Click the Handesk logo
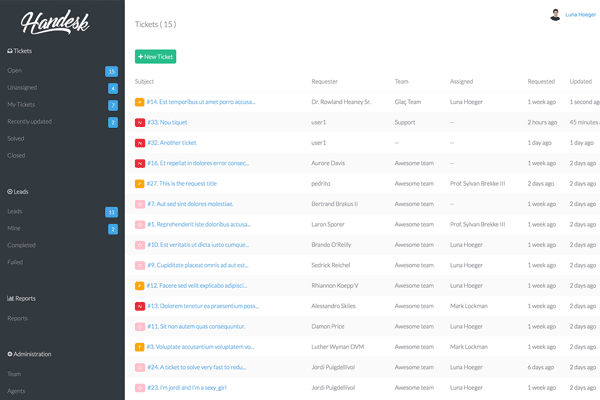The image size is (600, 400). click(55, 22)
